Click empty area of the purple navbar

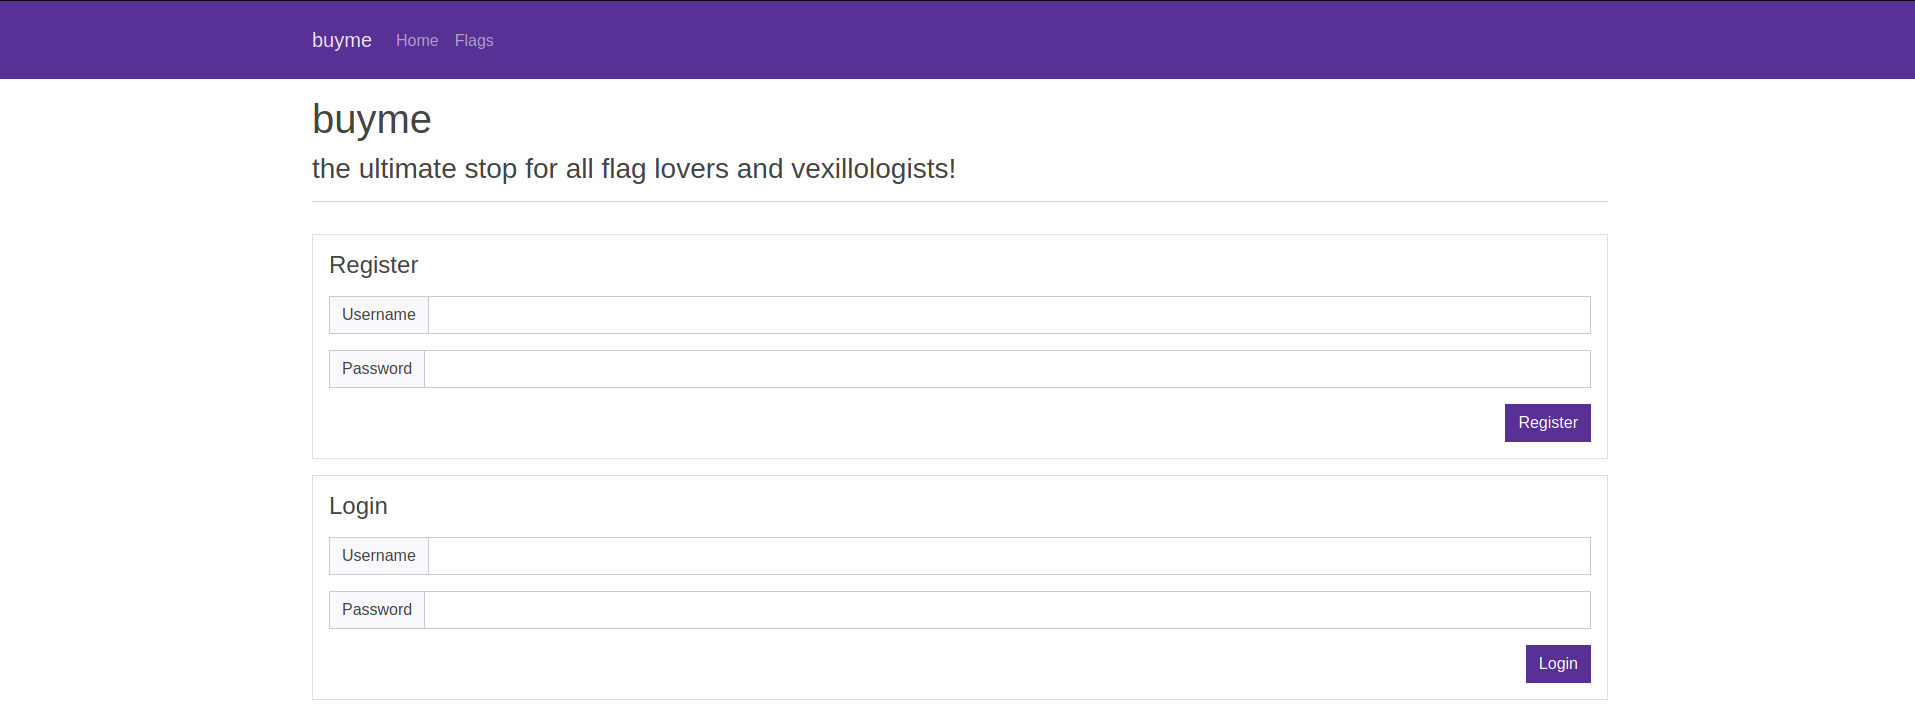coord(1100,40)
